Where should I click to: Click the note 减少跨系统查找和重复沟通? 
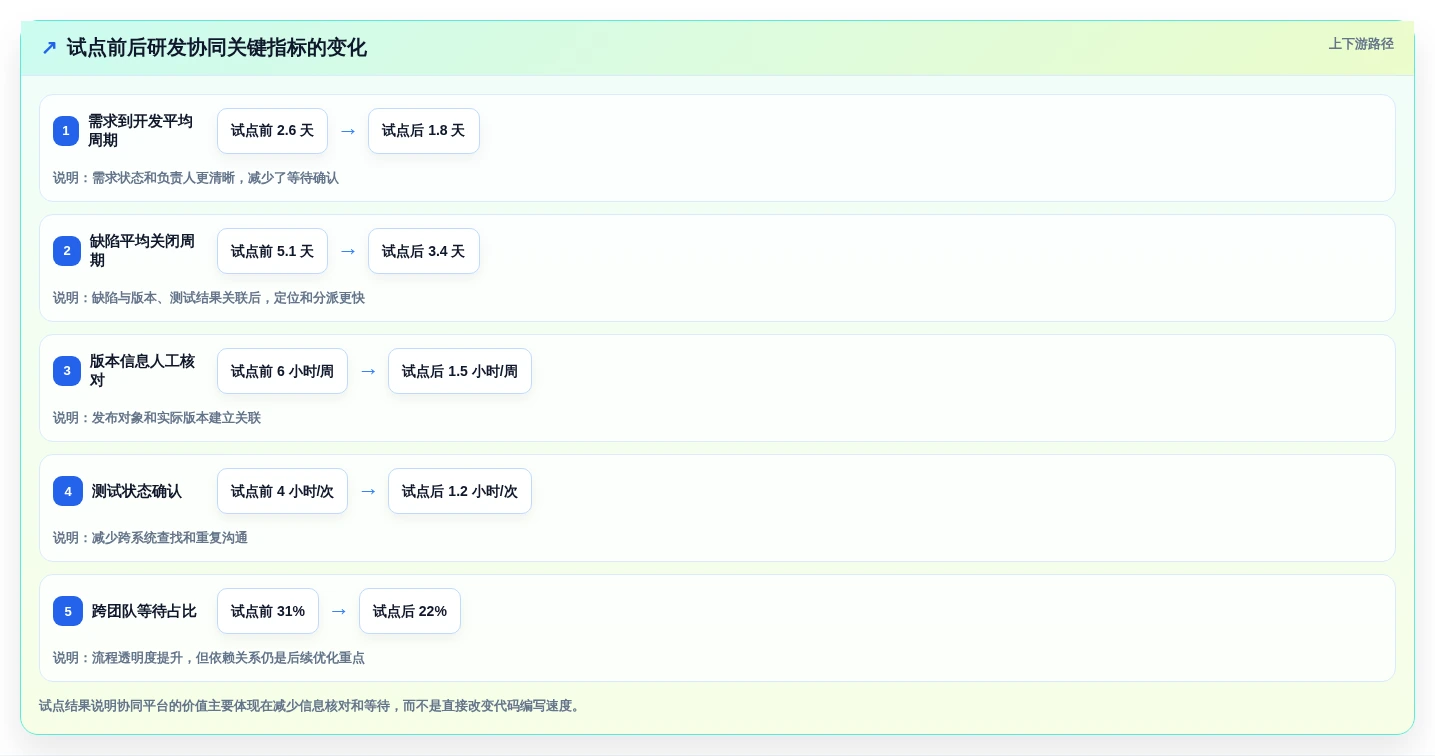point(150,538)
